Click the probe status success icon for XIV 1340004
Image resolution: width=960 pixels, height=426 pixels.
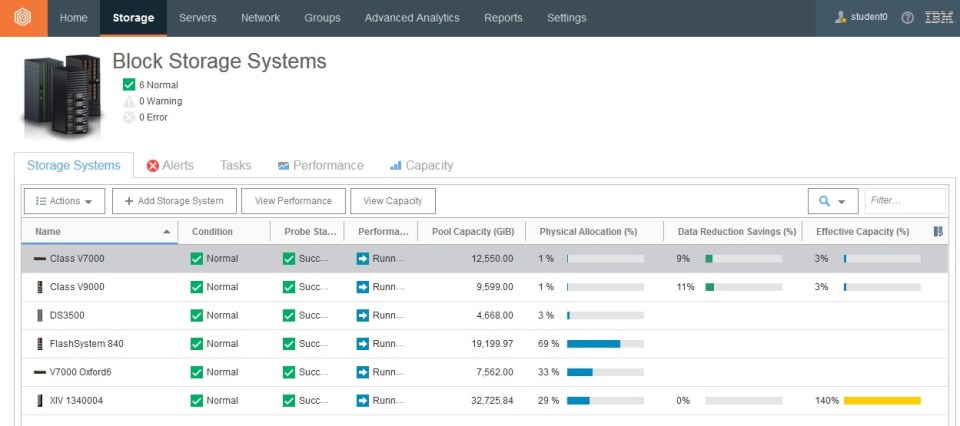[289, 401]
